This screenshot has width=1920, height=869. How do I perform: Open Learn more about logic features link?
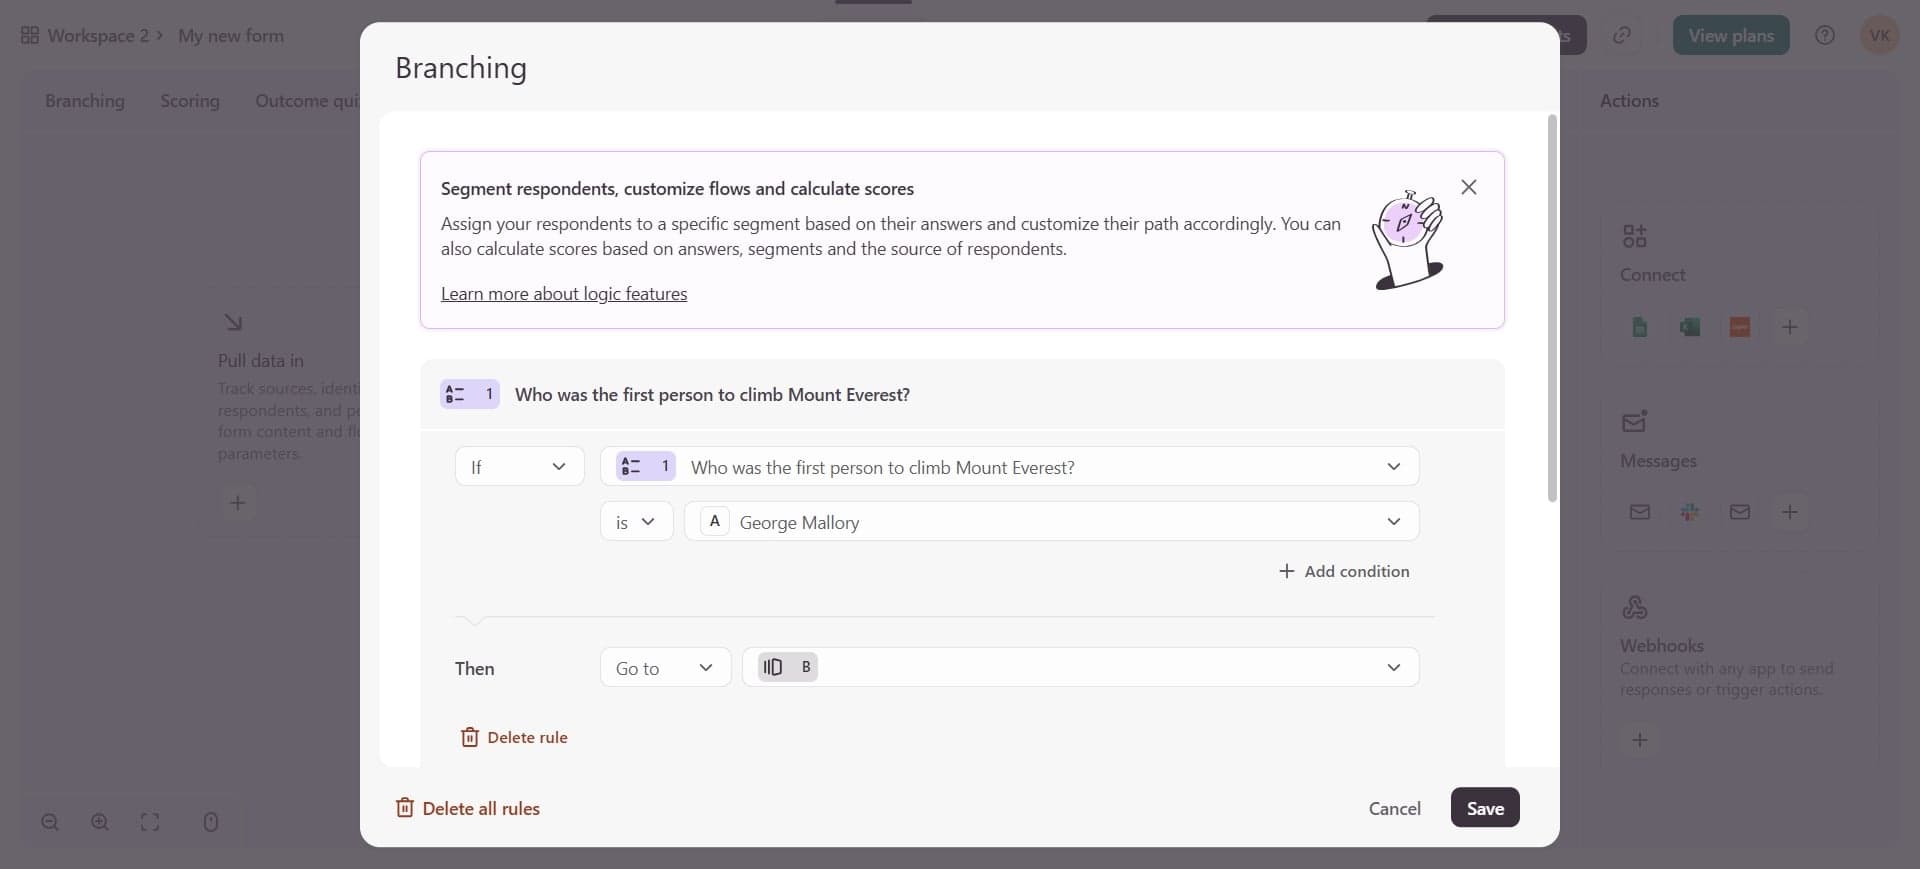click(x=564, y=294)
